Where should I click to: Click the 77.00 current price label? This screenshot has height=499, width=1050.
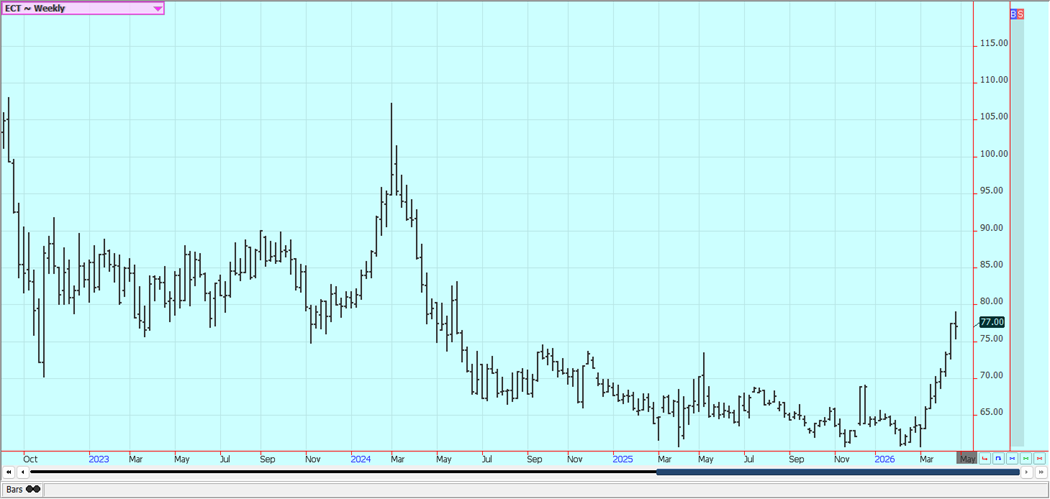992,322
